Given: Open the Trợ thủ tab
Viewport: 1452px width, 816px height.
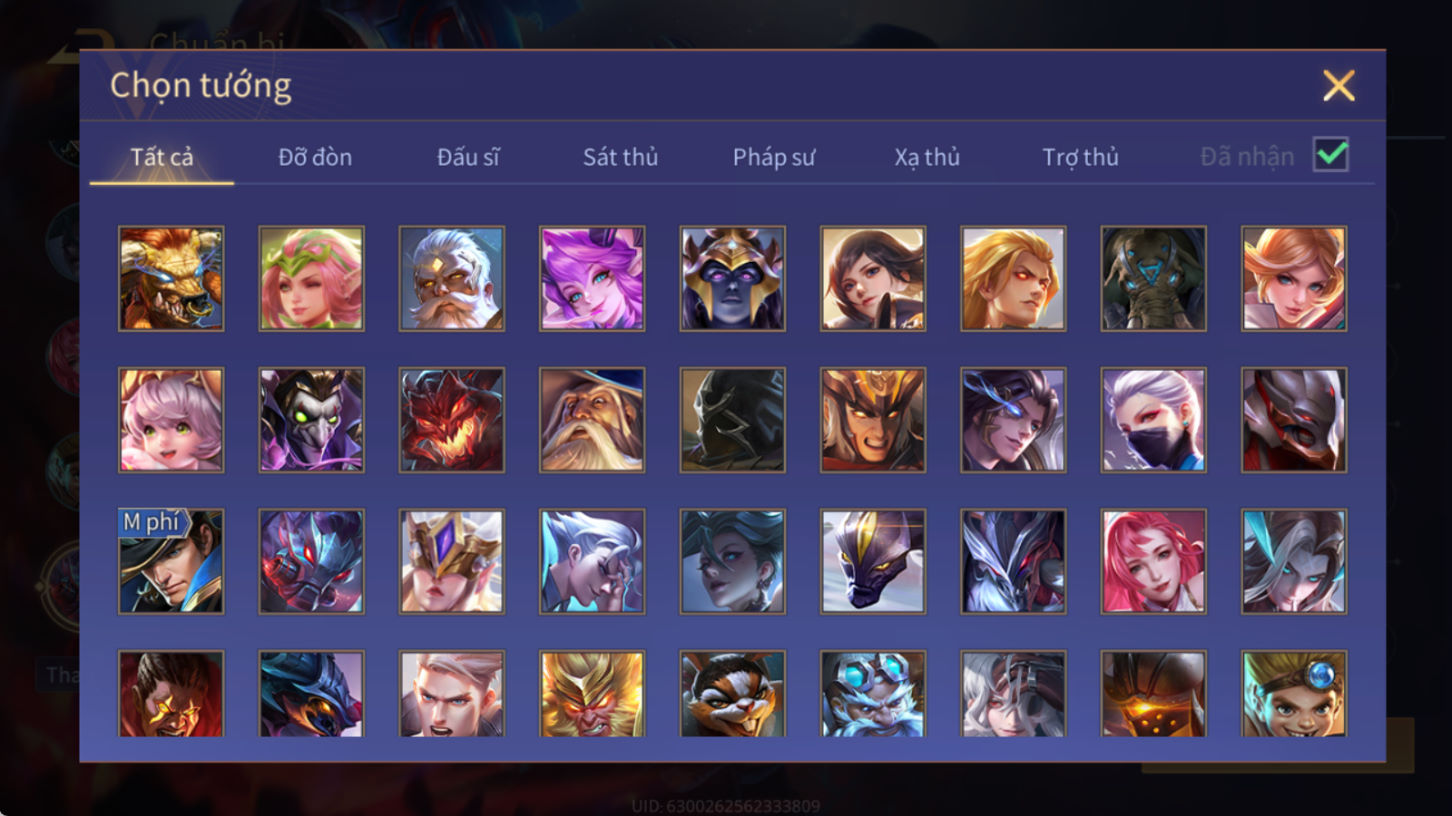Looking at the screenshot, I should [x=1080, y=157].
